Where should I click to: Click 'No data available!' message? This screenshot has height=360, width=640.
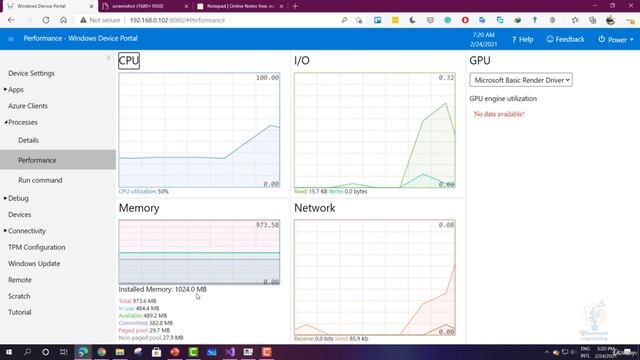pyautogui.click(x=499, y=114)
